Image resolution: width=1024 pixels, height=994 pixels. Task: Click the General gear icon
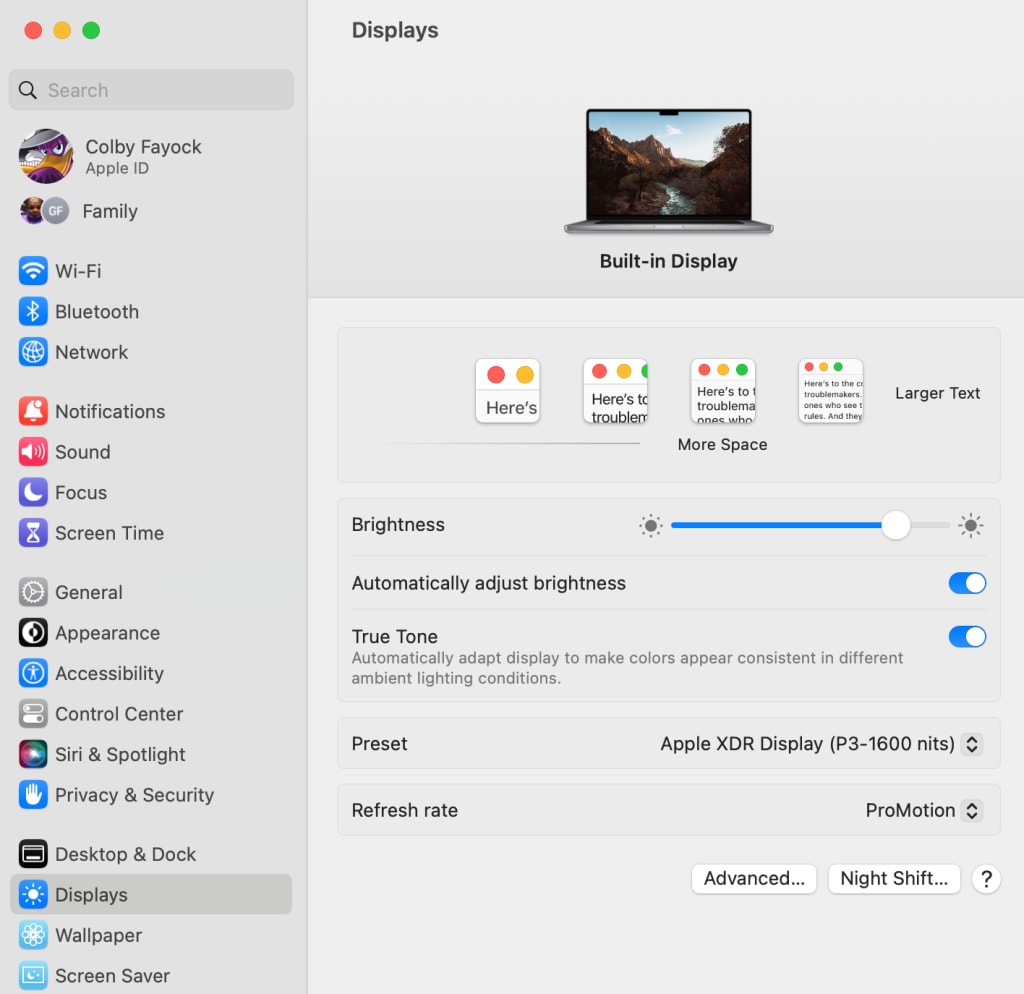33,592
